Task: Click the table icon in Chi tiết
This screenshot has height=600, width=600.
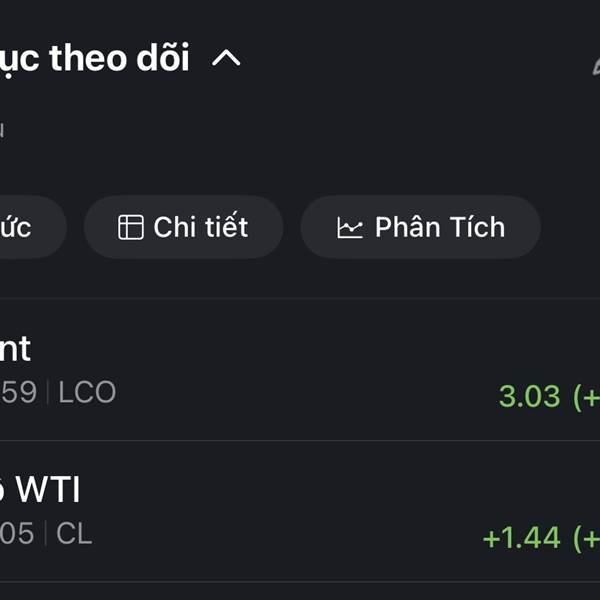Action: coord(130,228)
